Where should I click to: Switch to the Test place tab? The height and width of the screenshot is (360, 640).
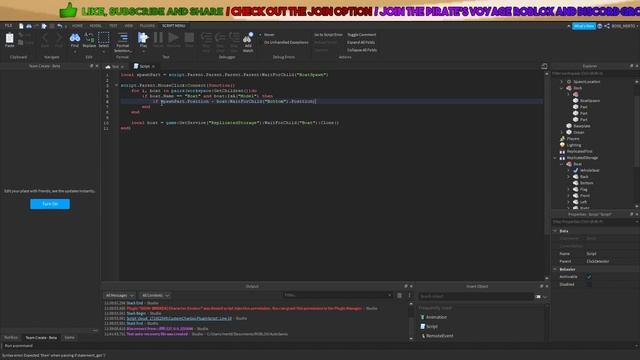tap(115, 67)
